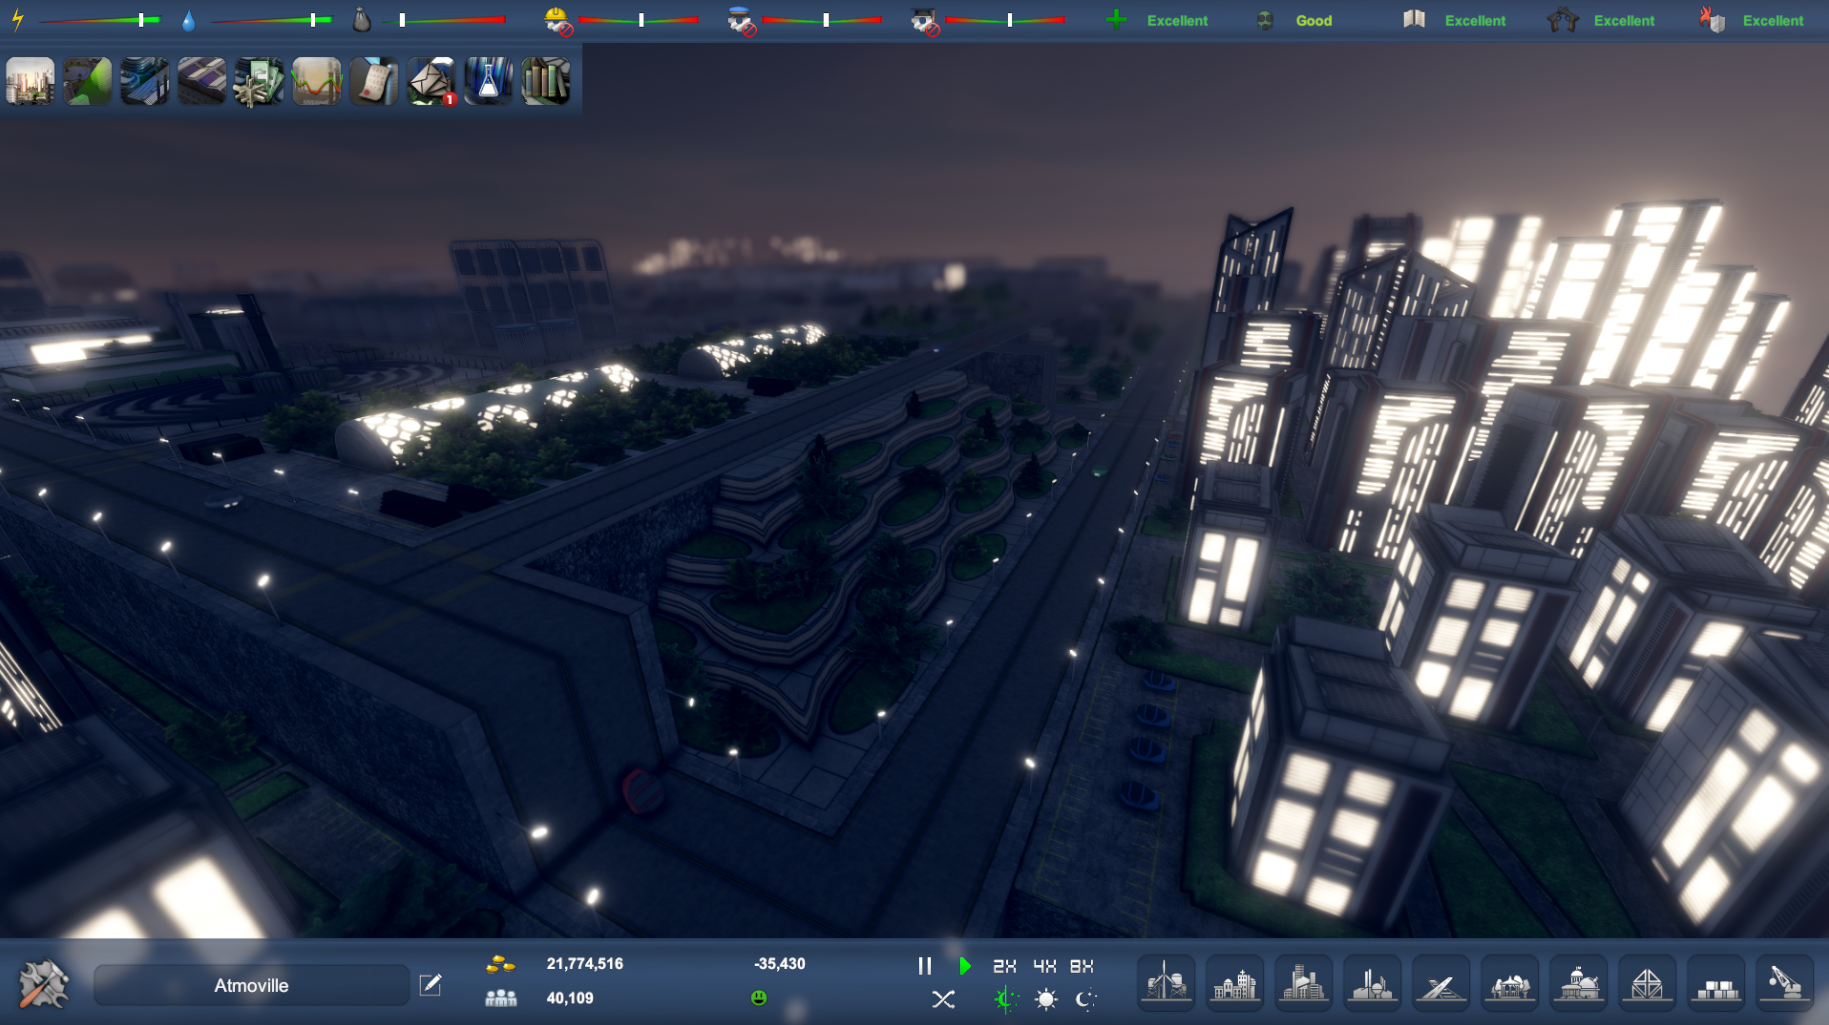Play the simulation at normal speed
This screenshot has height=1025, width=1829.
(x=965, y=966)
